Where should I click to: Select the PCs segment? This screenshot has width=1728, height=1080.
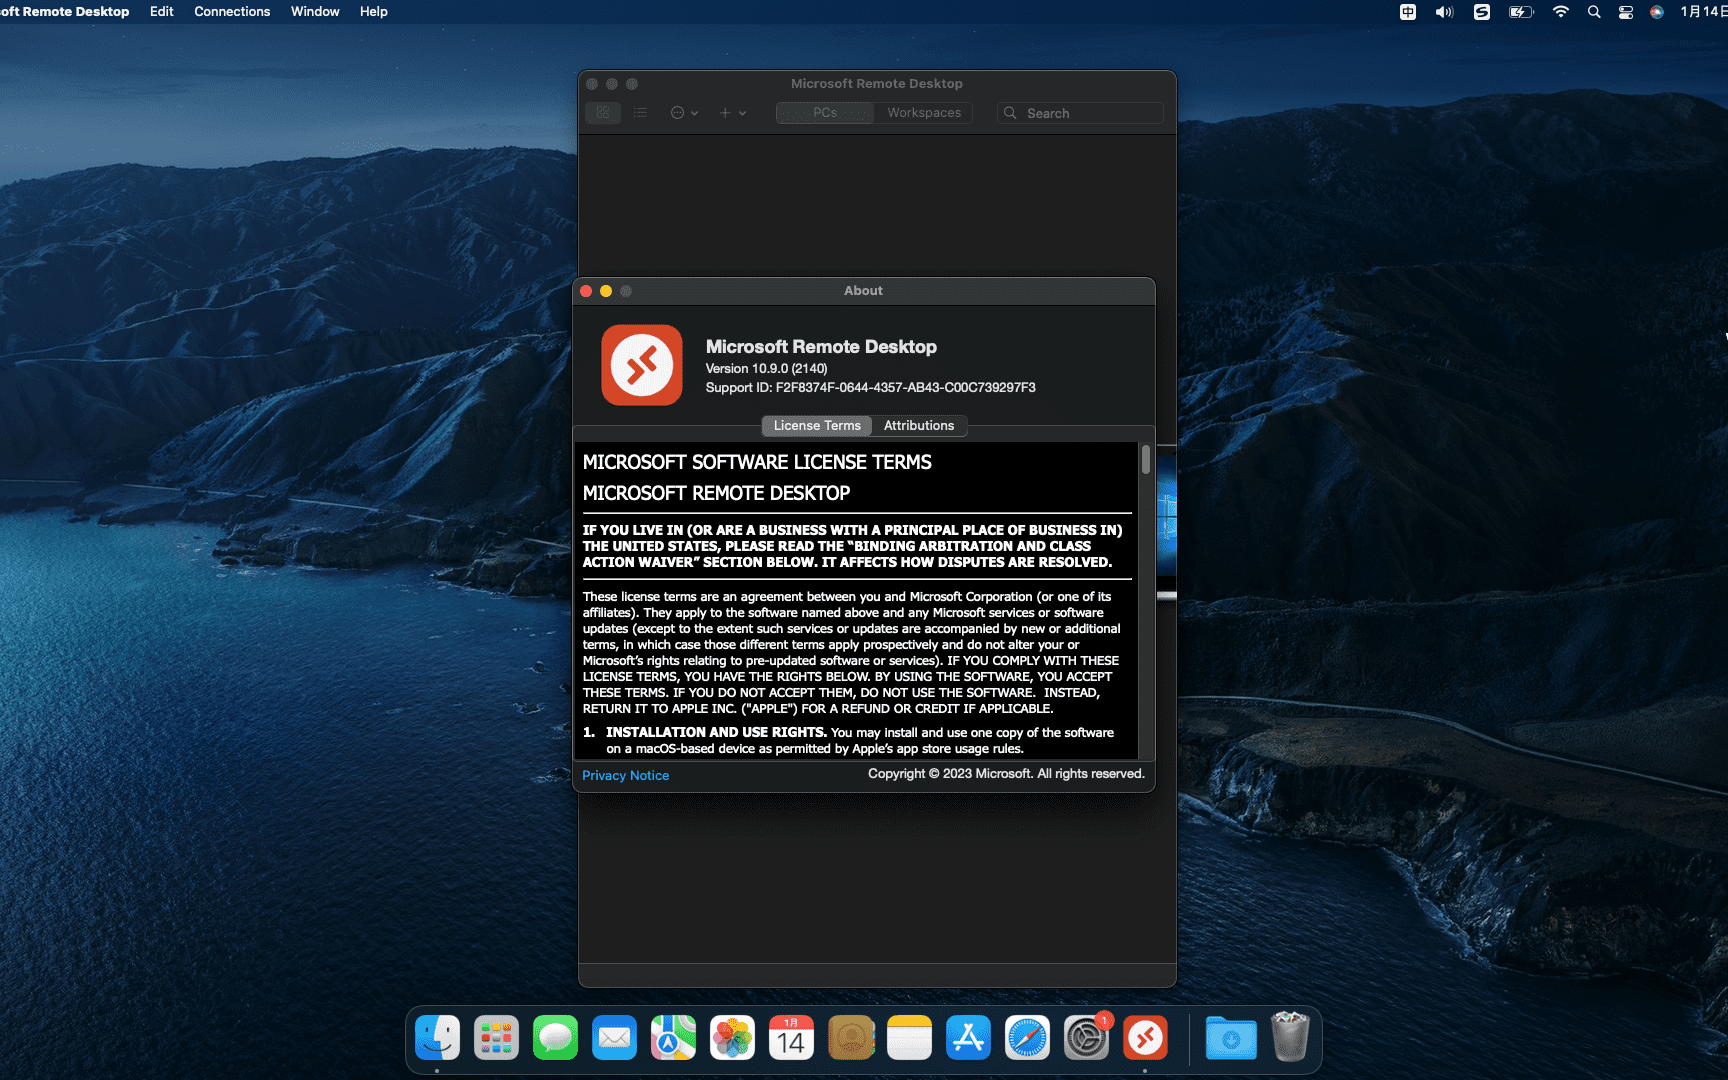click(x=825, y=113)
